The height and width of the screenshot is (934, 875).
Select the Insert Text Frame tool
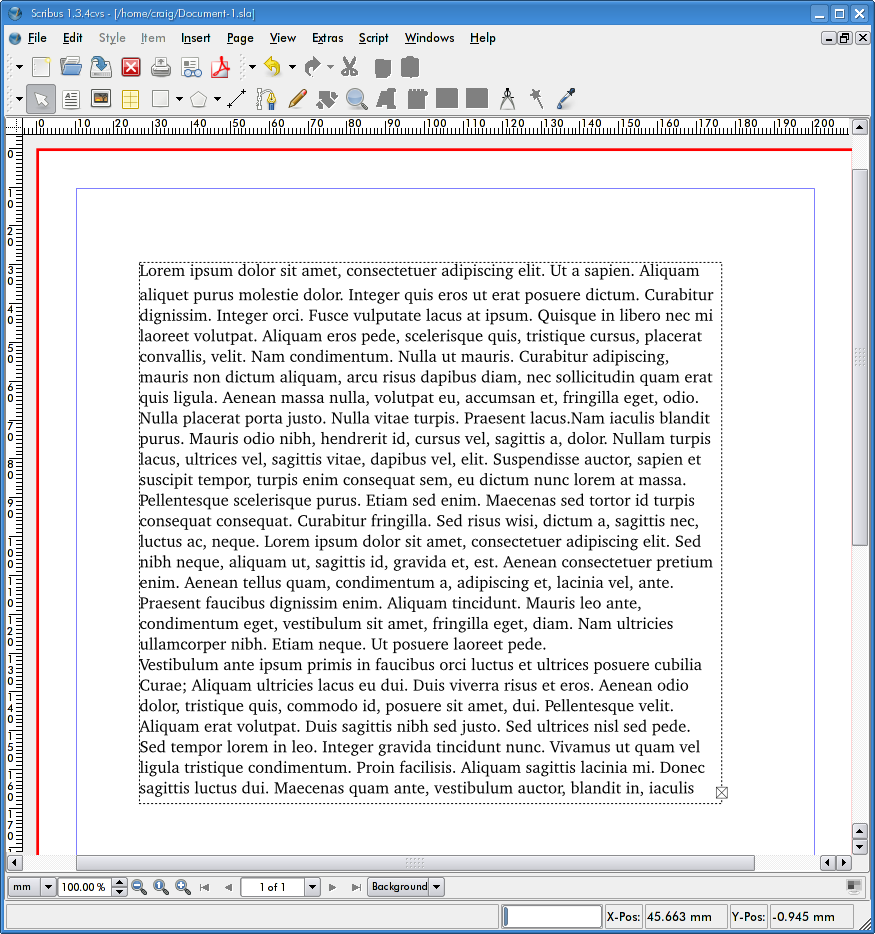point(71,99)
